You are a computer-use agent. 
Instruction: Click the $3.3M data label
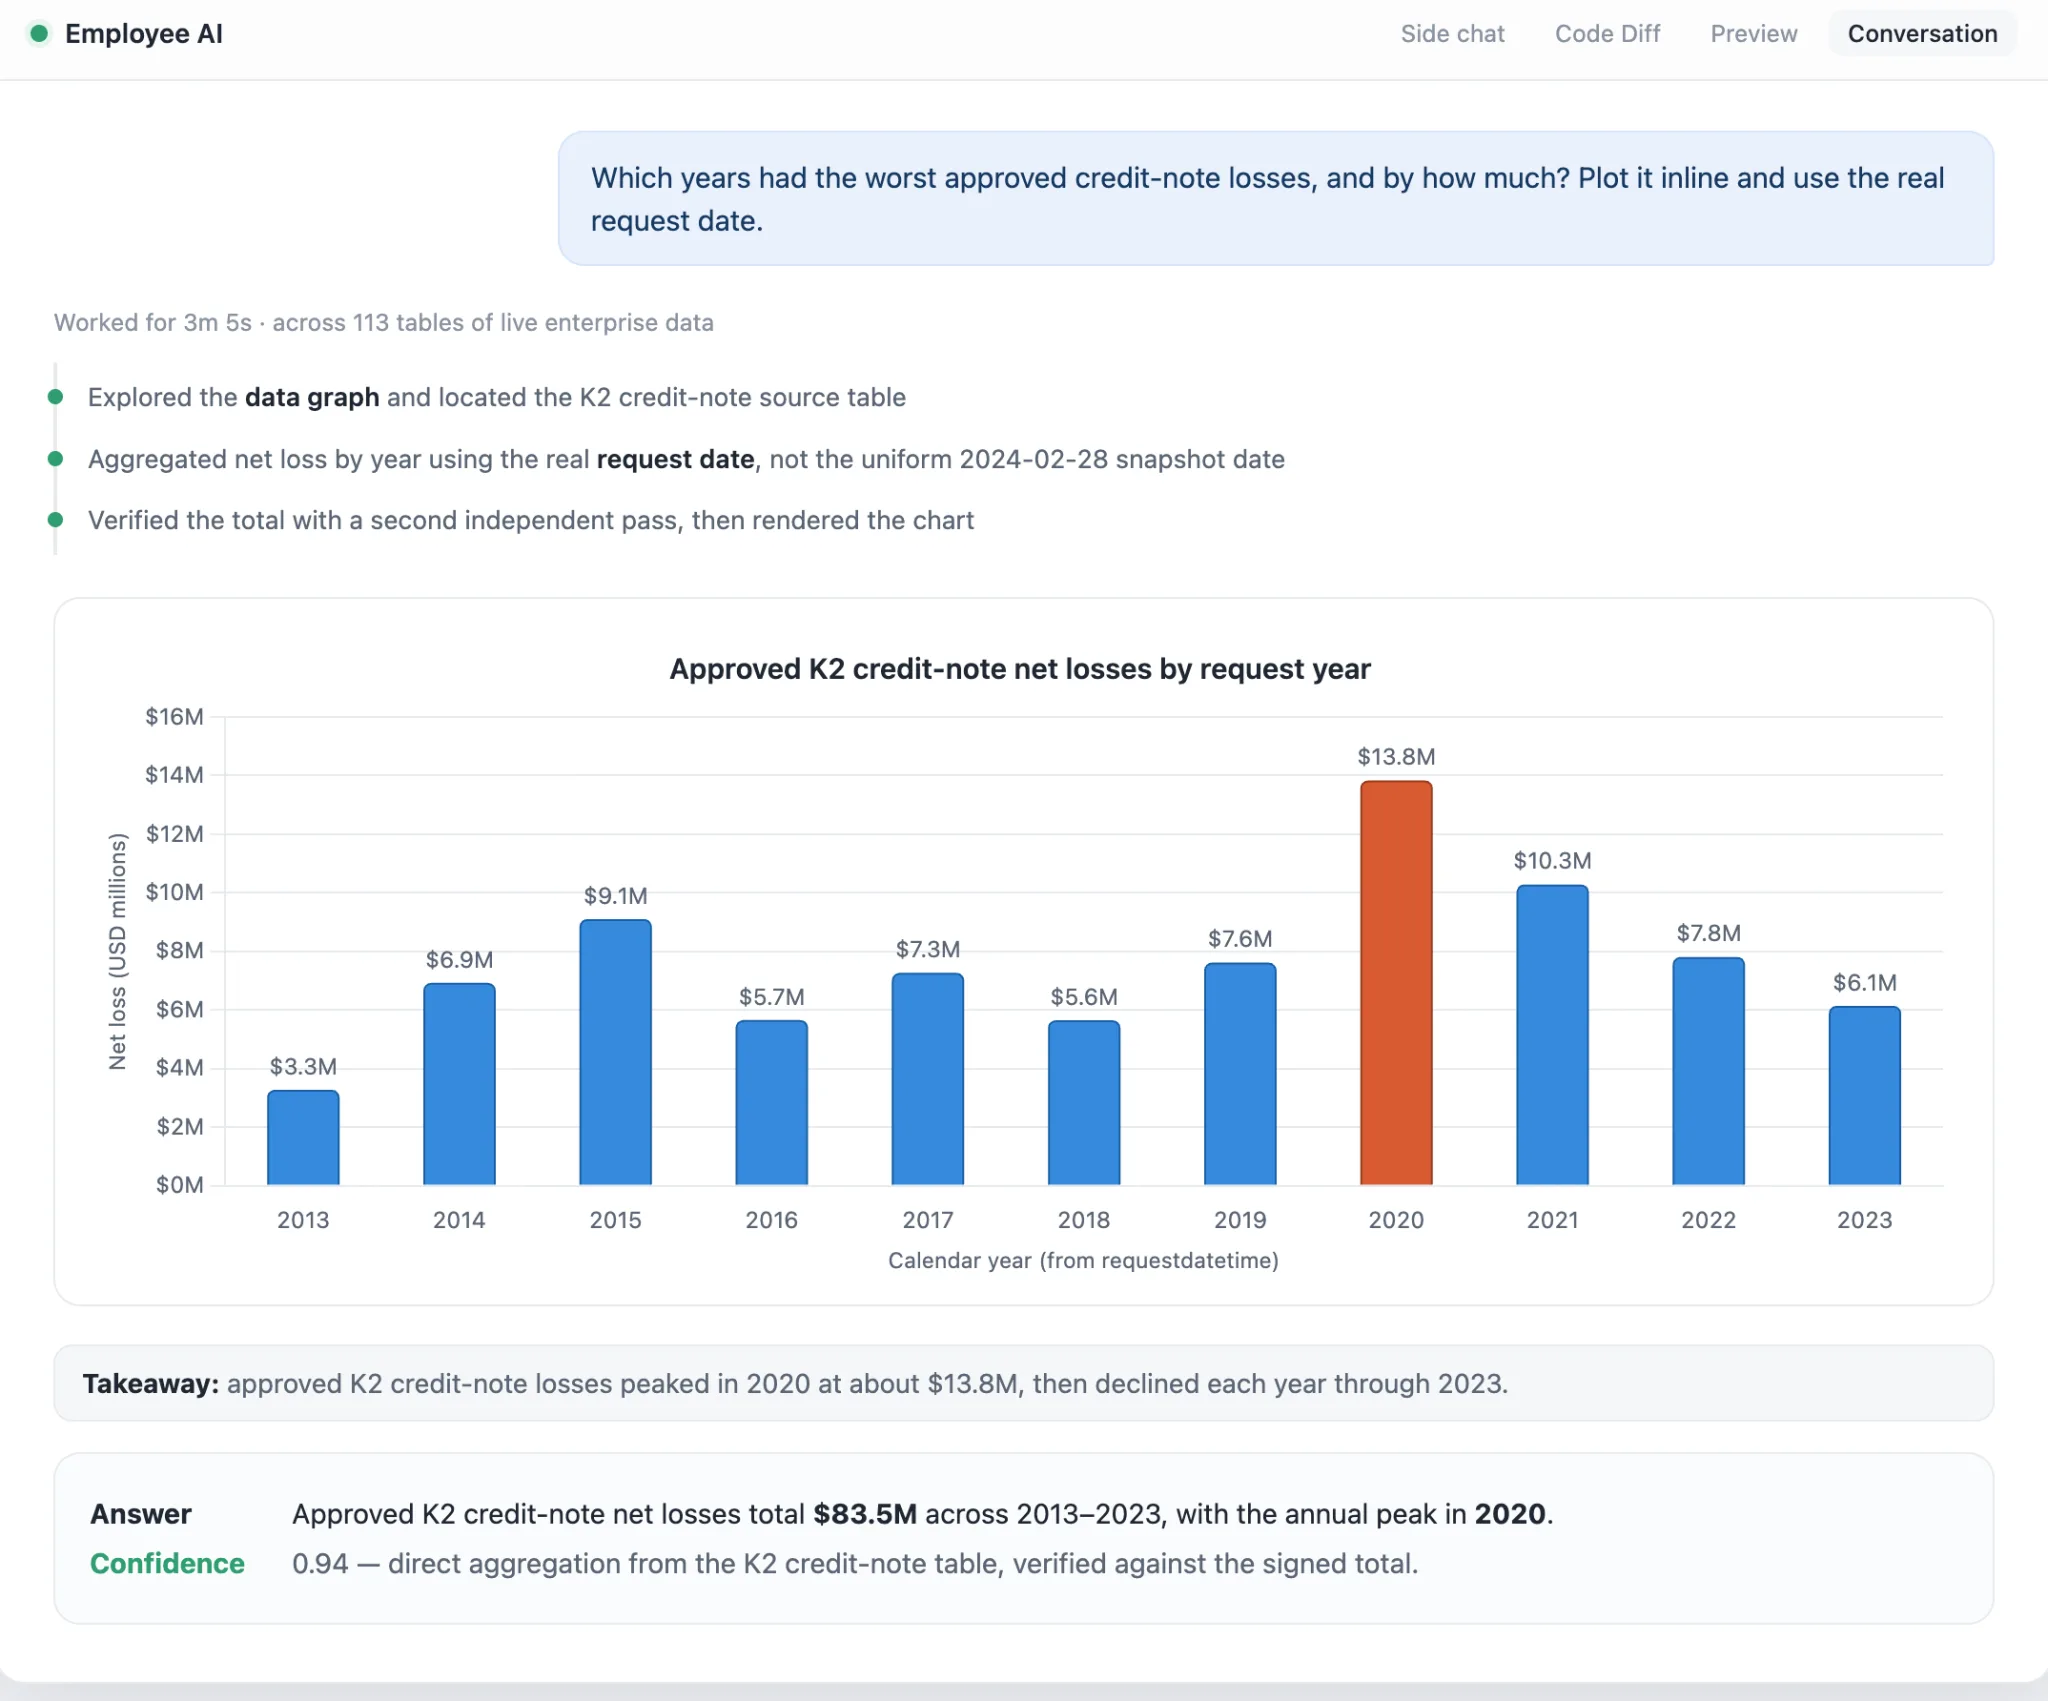click(303, 1067)
